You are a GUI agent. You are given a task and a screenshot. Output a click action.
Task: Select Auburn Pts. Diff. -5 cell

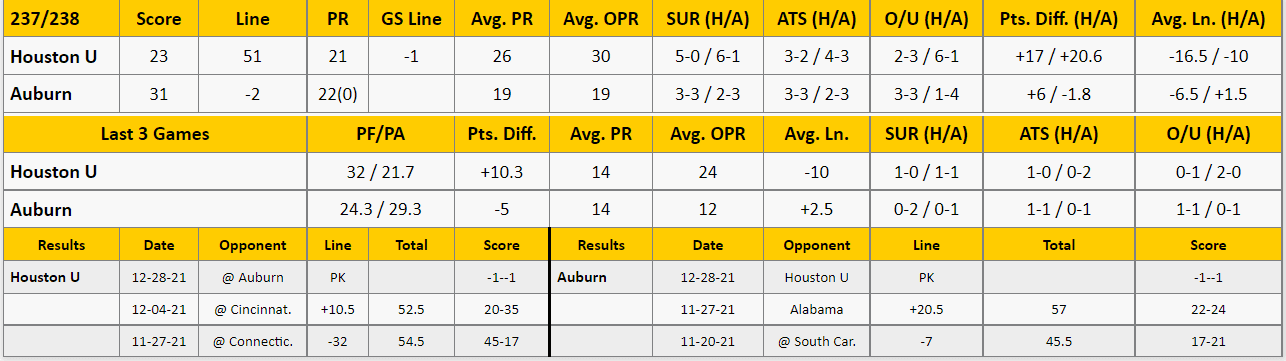click(502, 210)
